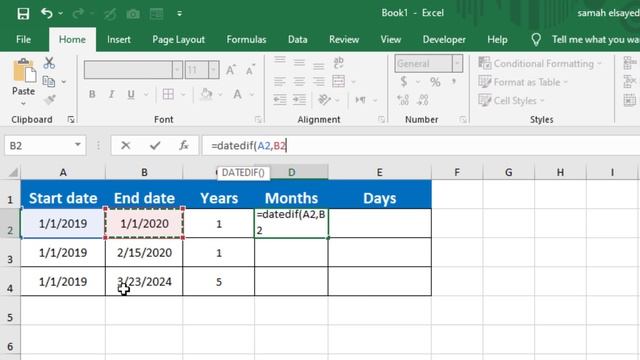Expand the Paste options arrow

(23, 104)
